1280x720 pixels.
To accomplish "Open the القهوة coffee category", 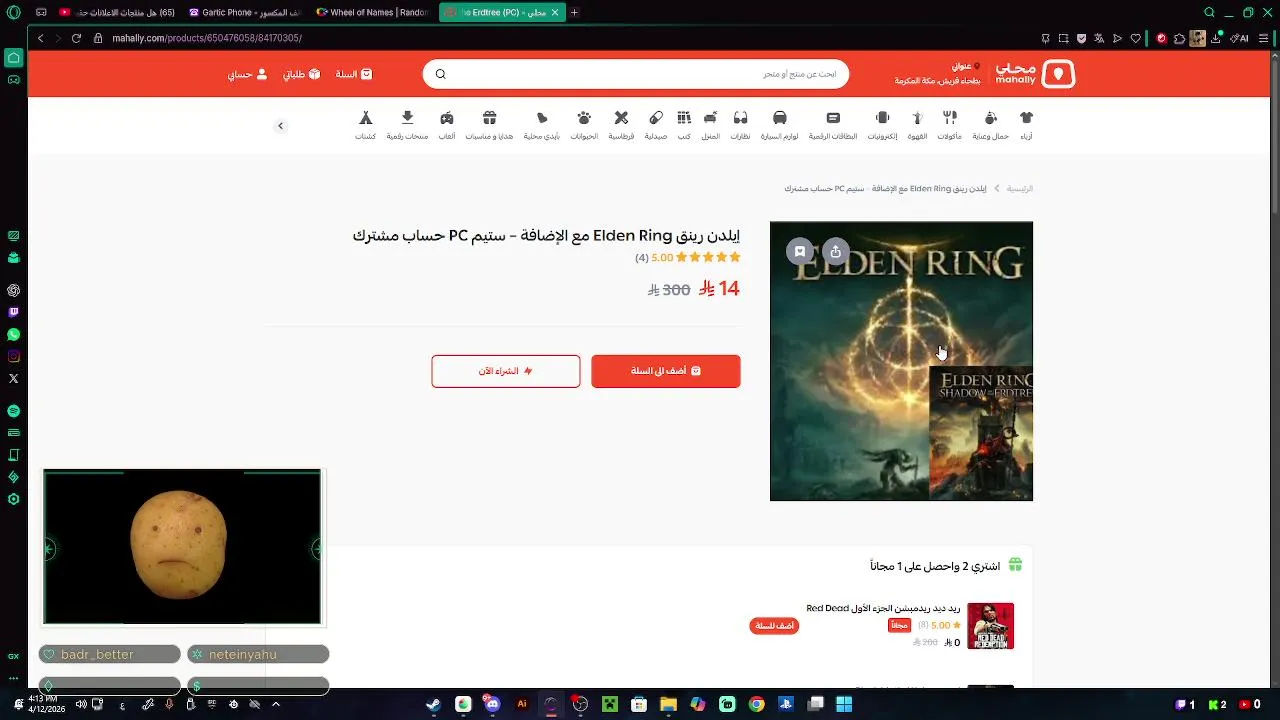I will pyautogui.click(x=917, y=125).
